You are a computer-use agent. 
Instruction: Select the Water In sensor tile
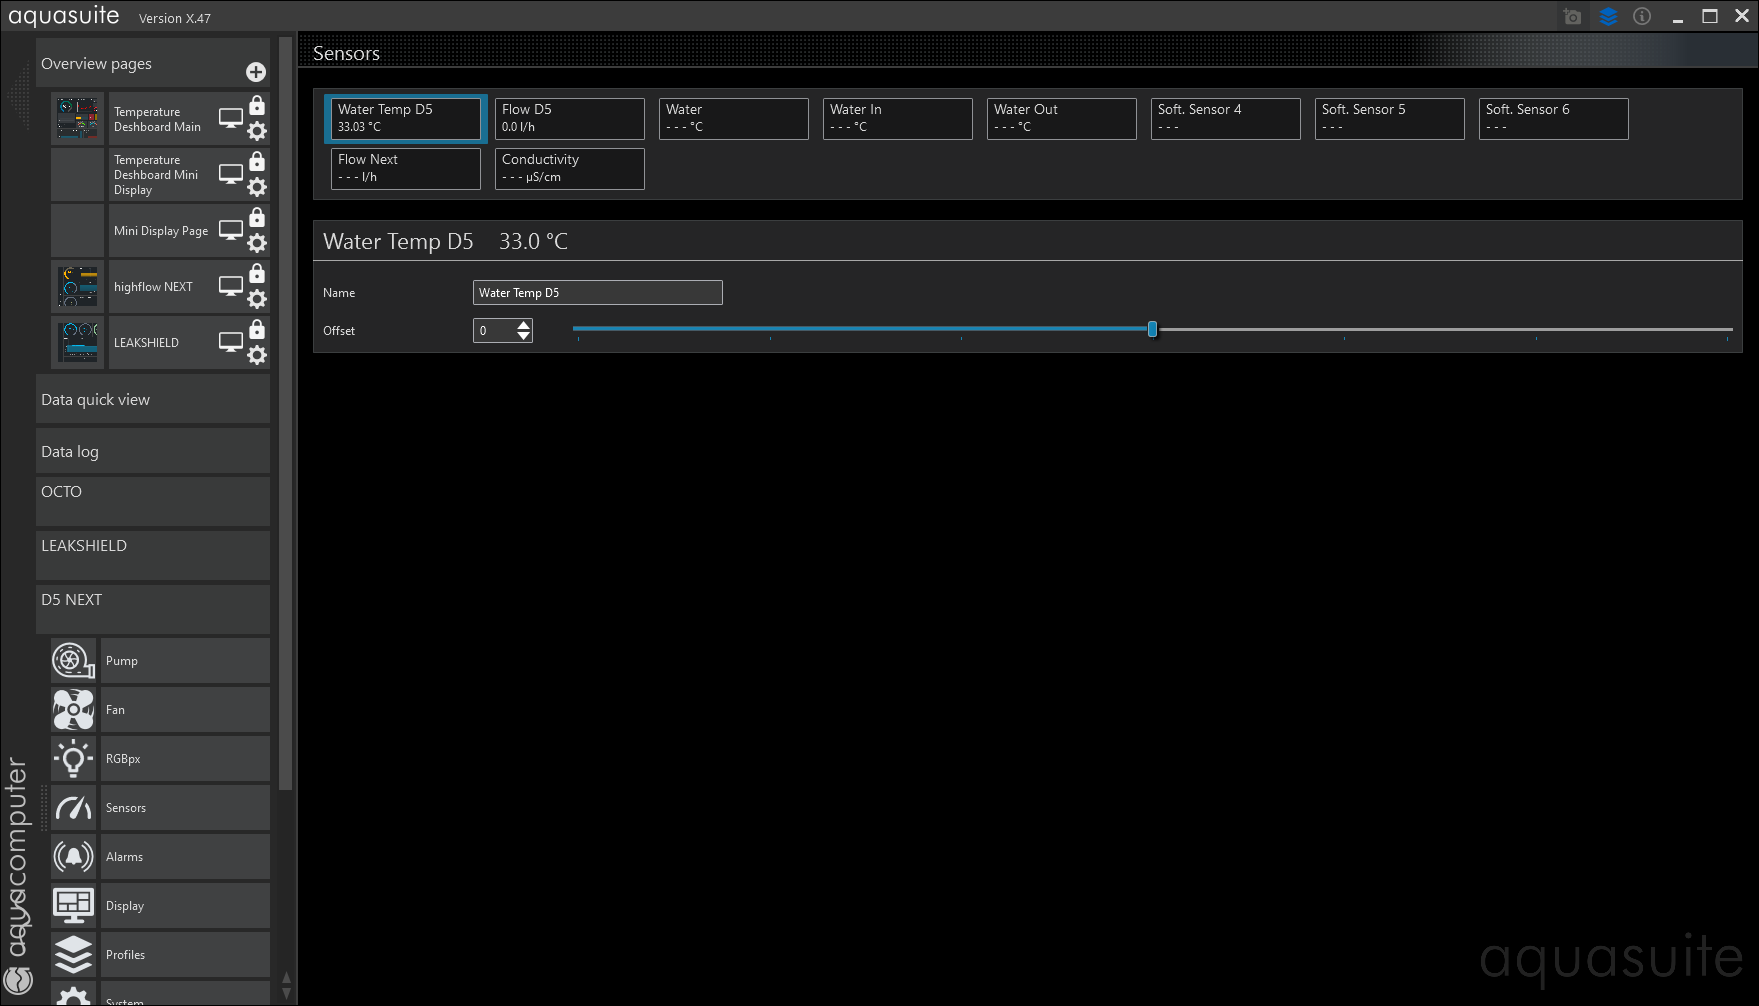click(x=898, y=119)
